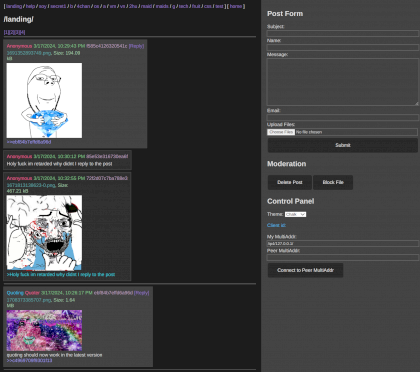Enlarge the colorful glitter image thumbnail
The height and width of the screenshot is (372, 420).
(44, 330)
